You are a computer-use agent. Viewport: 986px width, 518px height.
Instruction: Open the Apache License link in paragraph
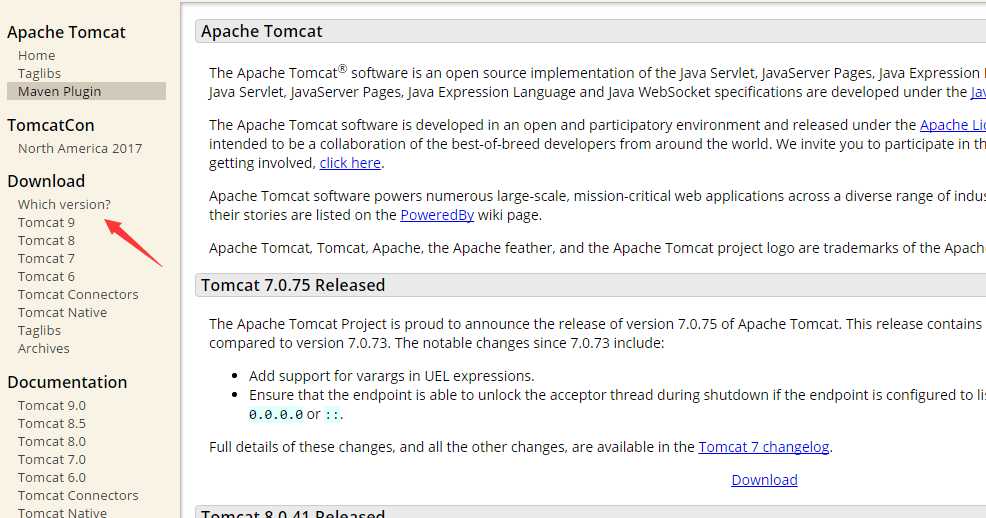952,125
